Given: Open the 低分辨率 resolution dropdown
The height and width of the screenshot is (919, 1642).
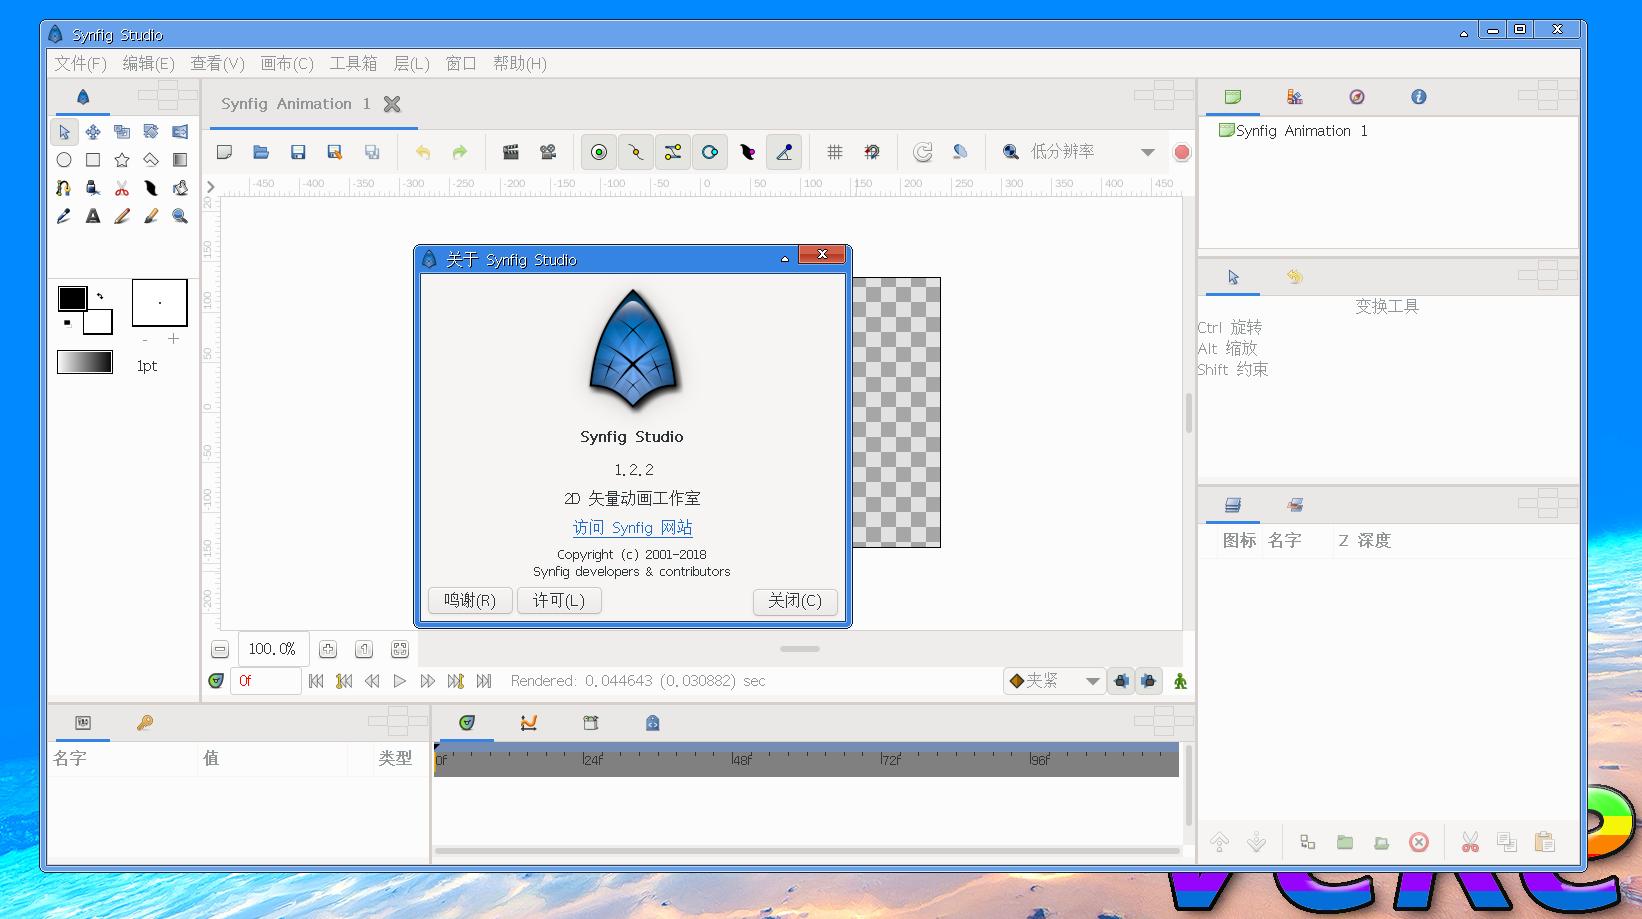Looking at the screenshot, I should [1147, 152].
